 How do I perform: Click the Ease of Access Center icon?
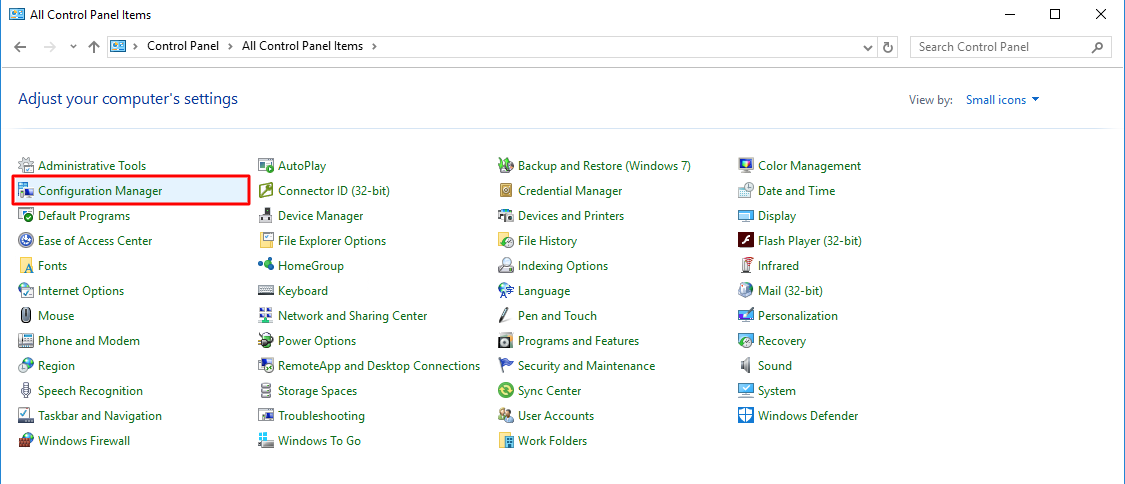point(26,241)
